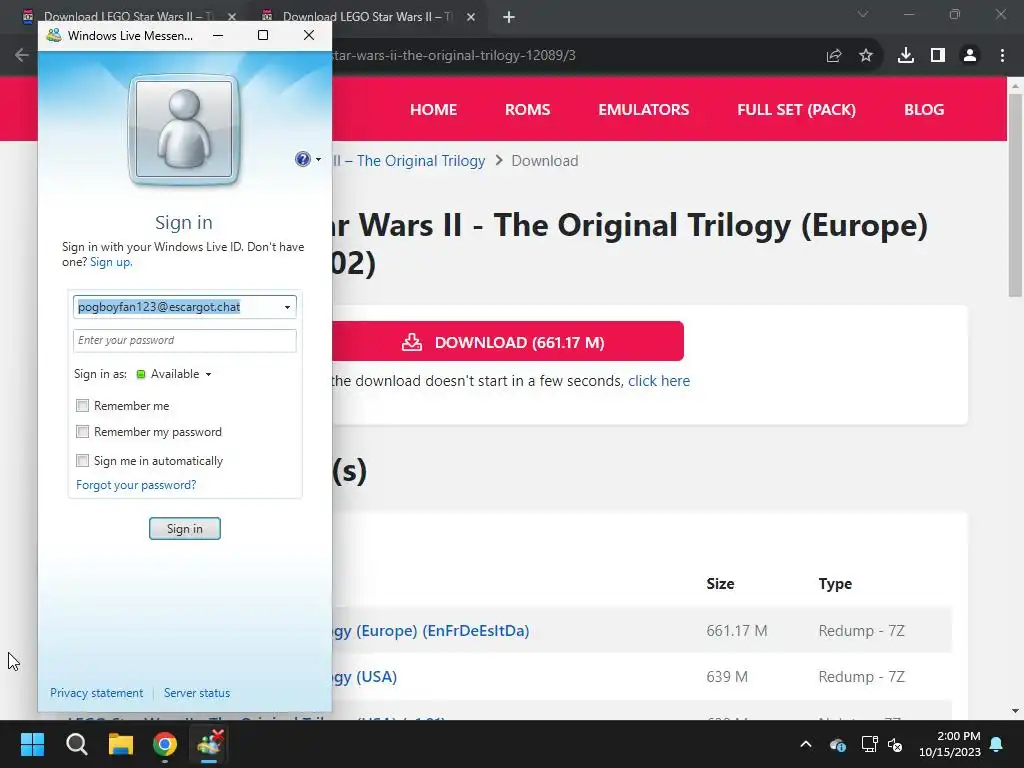Click the muted volume tray icon

coord(895,744)
